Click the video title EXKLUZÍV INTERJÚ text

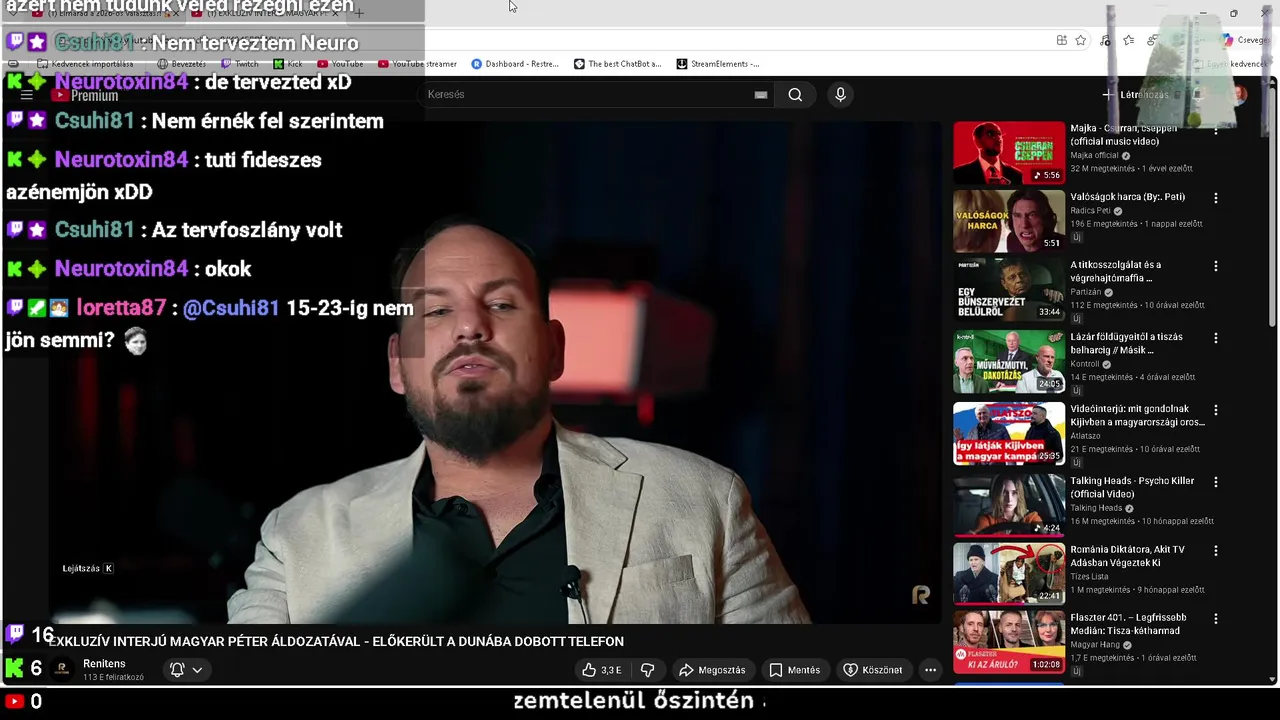coord(336,642)
